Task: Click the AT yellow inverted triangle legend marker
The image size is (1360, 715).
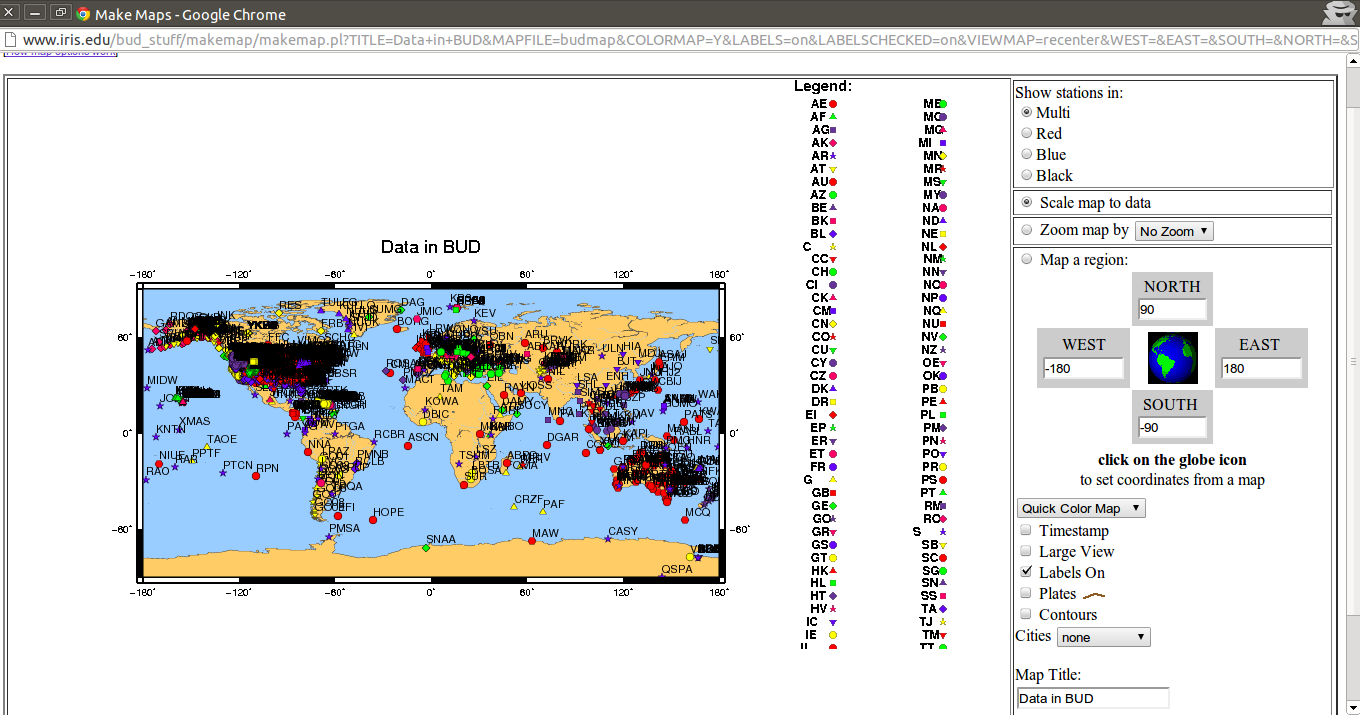Action: (x=833, y=169)
